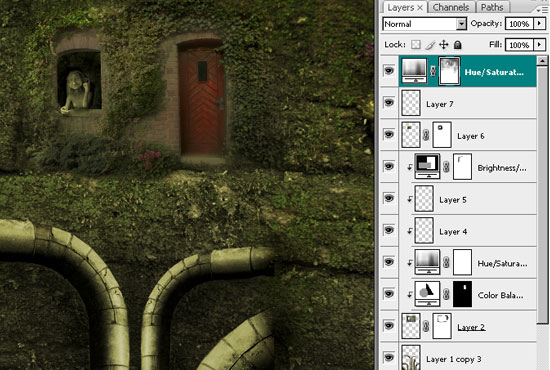Select Layer 4 thumbnail
Viewport: 550px width, 370px height.
pos(424,231)
